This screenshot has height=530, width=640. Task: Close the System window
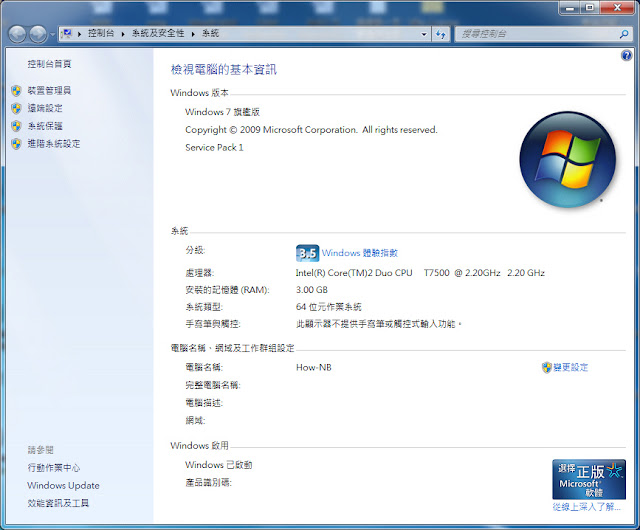tap(617, 8)
